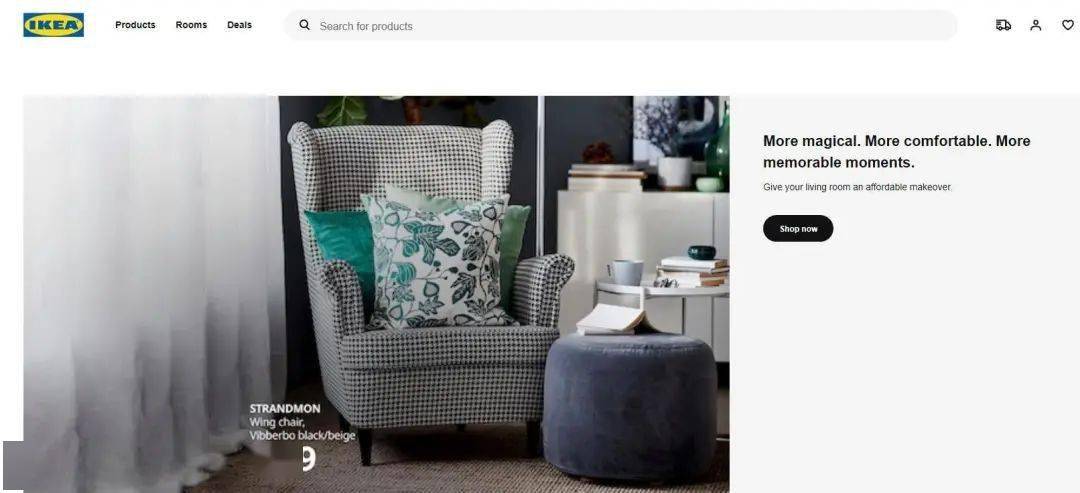This screenshot has width=1080, height=493.
Task: Focus the Search for products field
Action: pyautogui.click(x=620, y=25)
